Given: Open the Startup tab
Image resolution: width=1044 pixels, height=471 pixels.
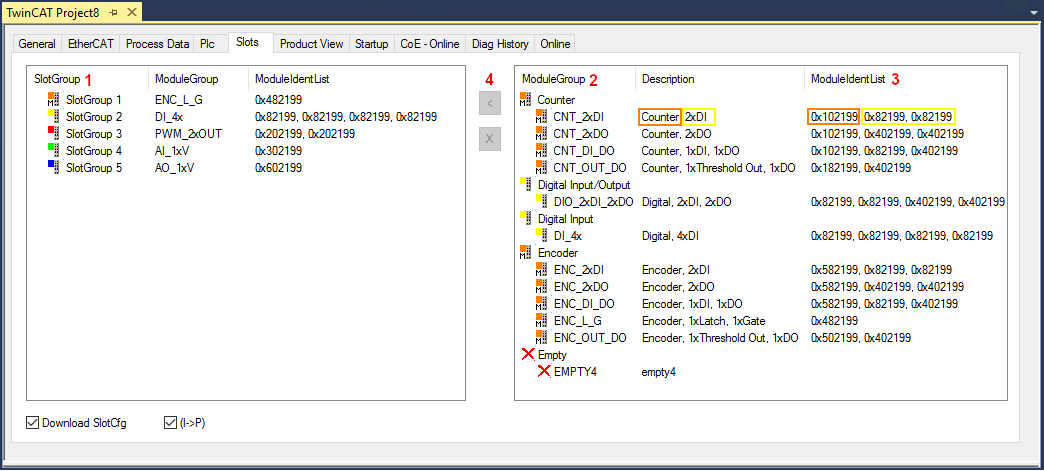Looking at the screenshot, I should (372, 44).
